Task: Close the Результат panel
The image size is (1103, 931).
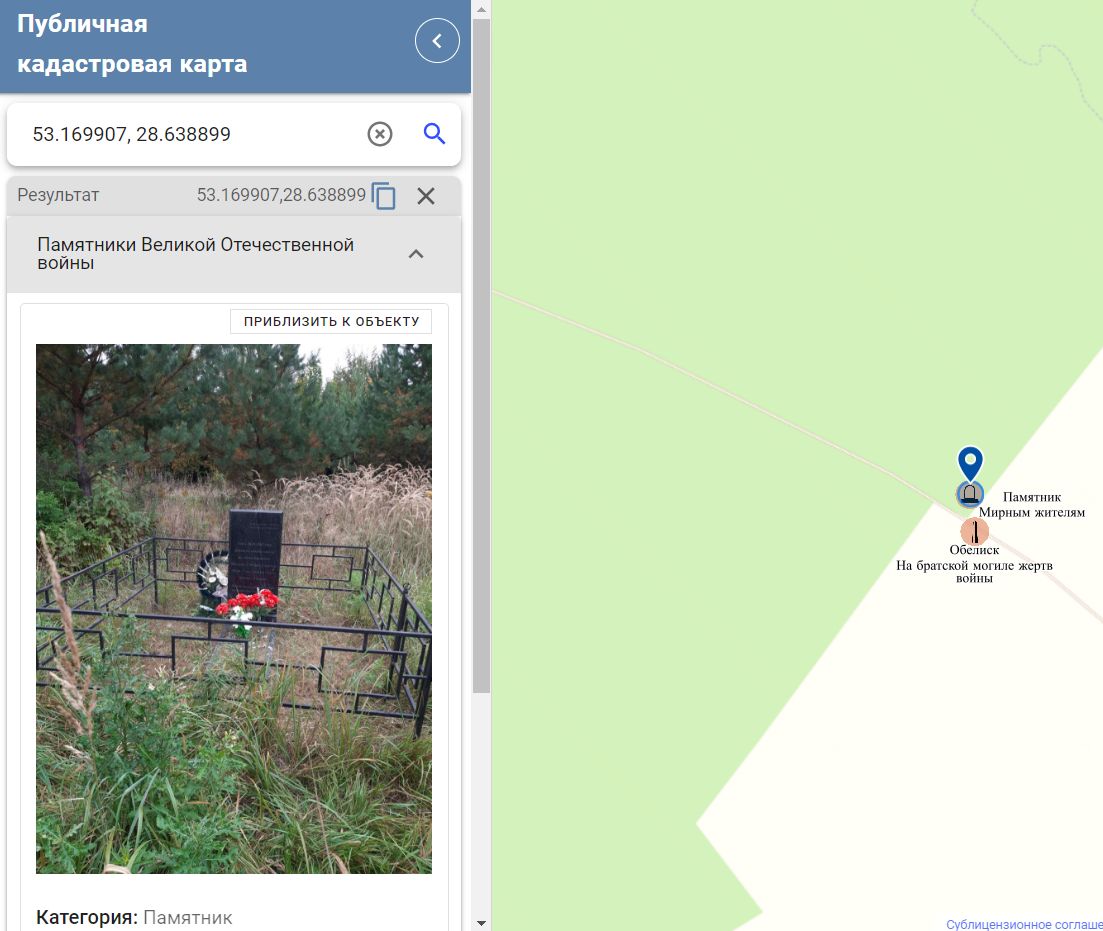Action: click(426, 196)
